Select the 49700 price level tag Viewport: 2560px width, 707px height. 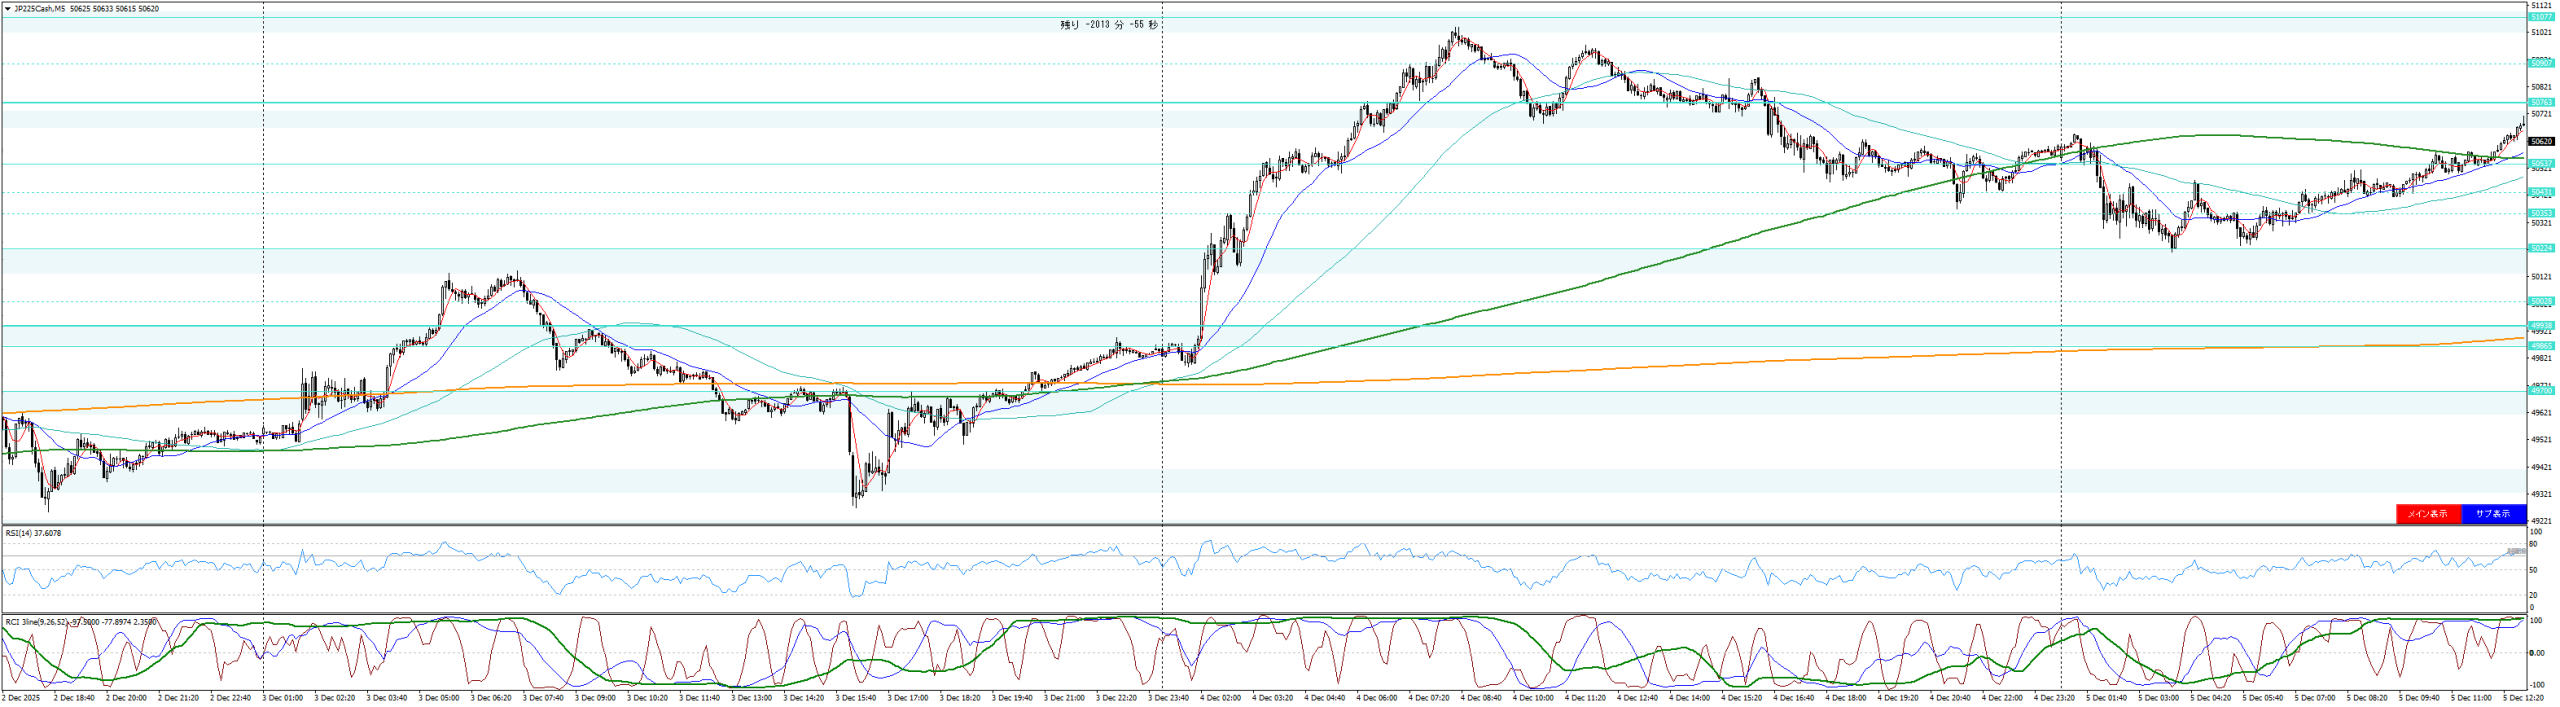2540,391
